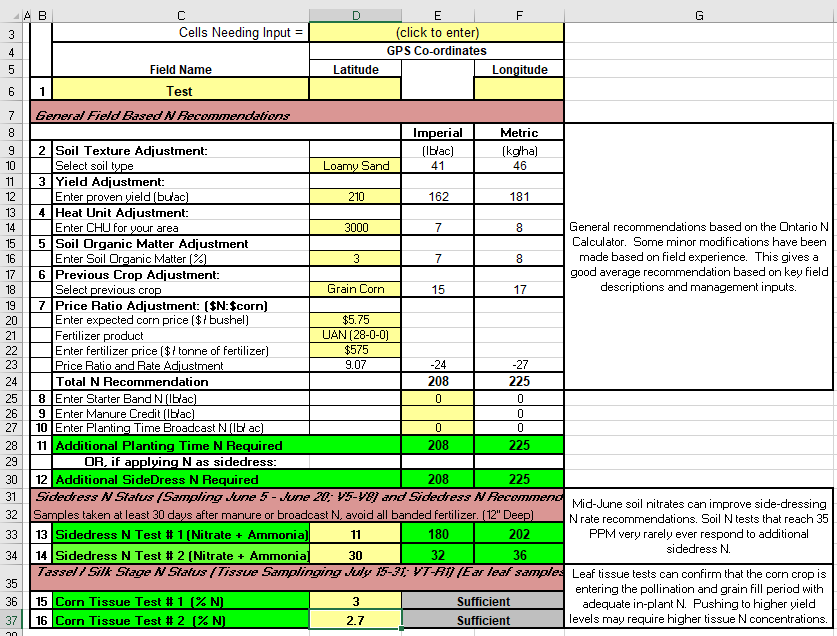Click 'OR, if applying N as sidedress:' text
Image resolution: width=837 pixels, height=636 pixels.
click(x=180, y=461)
